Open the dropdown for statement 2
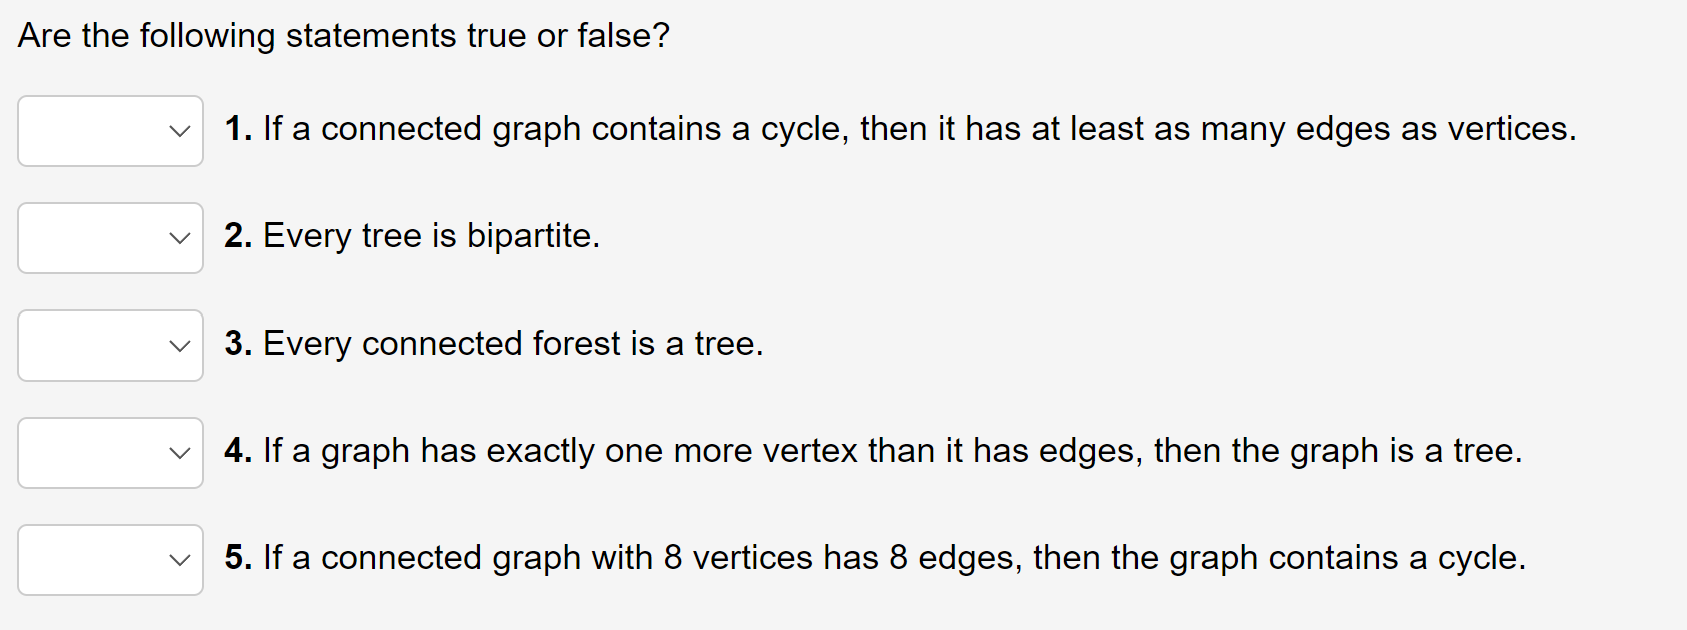1687x630 pixels. tap(110, 238)
